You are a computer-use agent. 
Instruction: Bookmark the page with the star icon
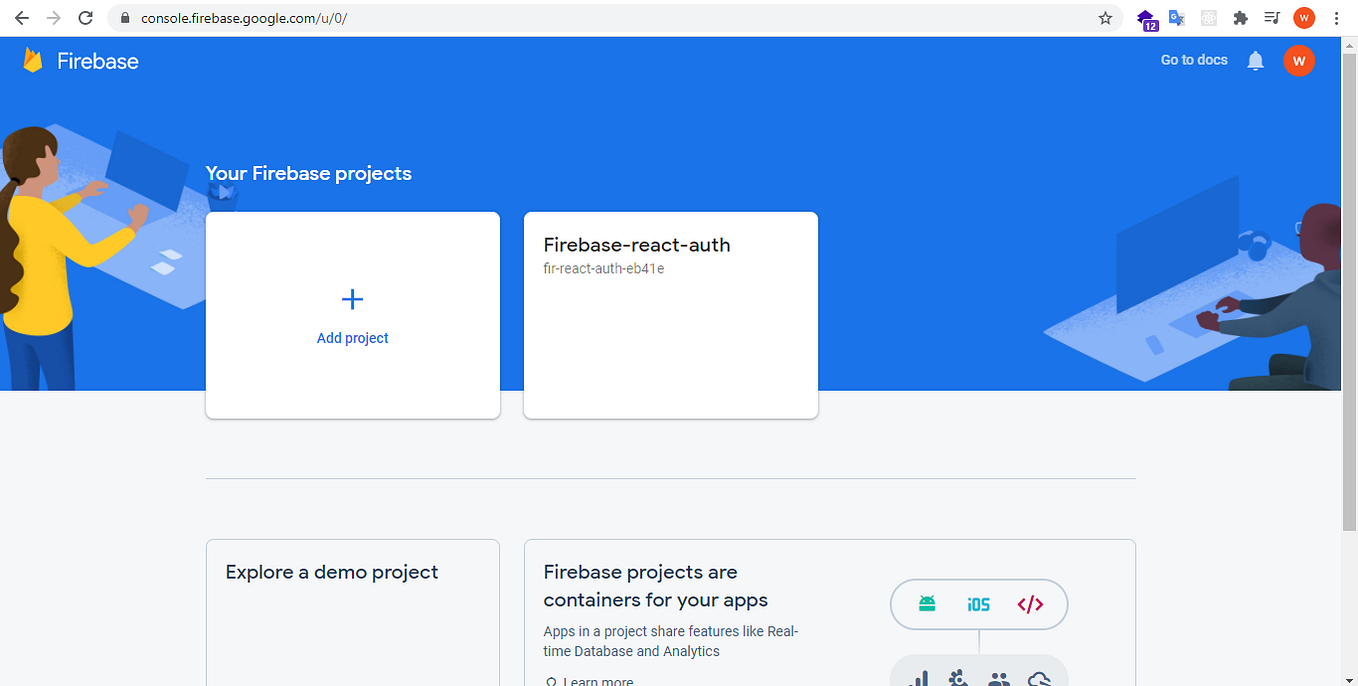point(1105,17)
